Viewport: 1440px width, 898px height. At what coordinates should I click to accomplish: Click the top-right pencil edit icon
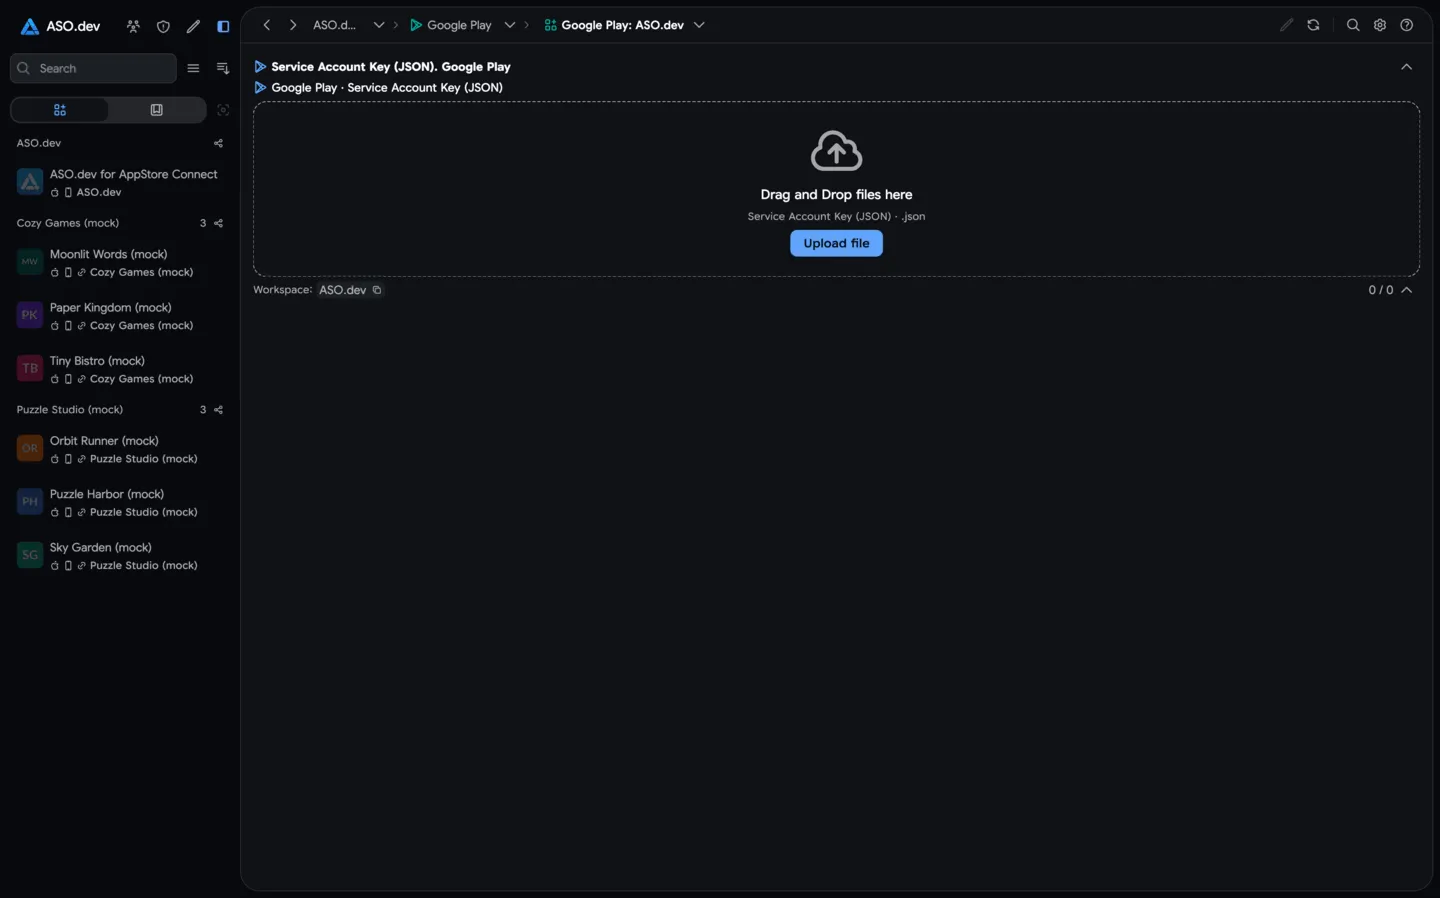pos(1286,25)
